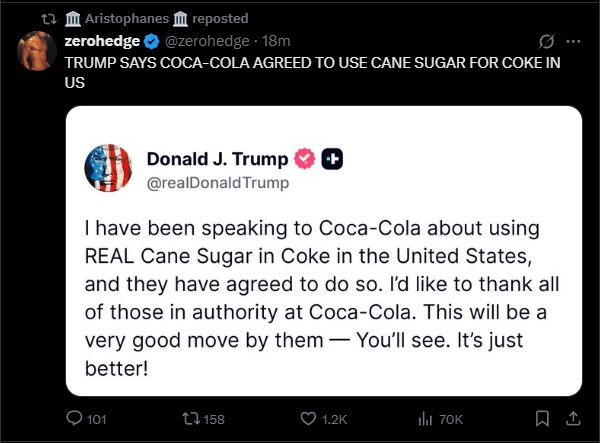
Task: Open the reply comment icon
Action: [x=74, y=419]
